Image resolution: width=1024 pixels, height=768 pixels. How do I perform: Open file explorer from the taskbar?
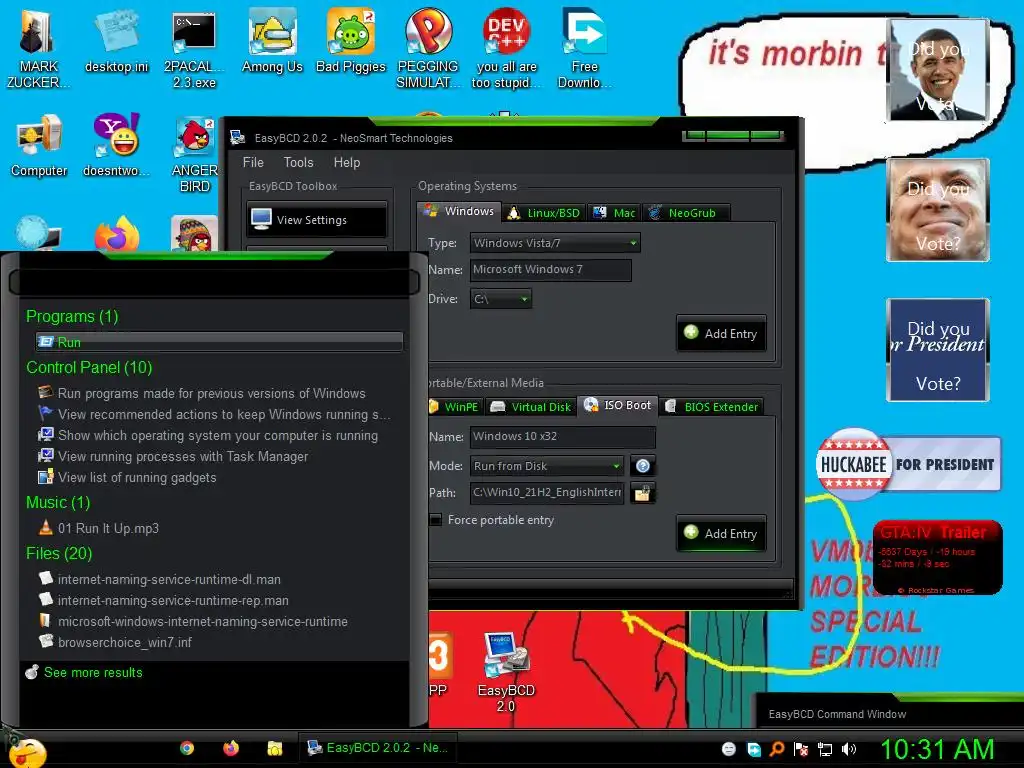click(x=274, y=748)
